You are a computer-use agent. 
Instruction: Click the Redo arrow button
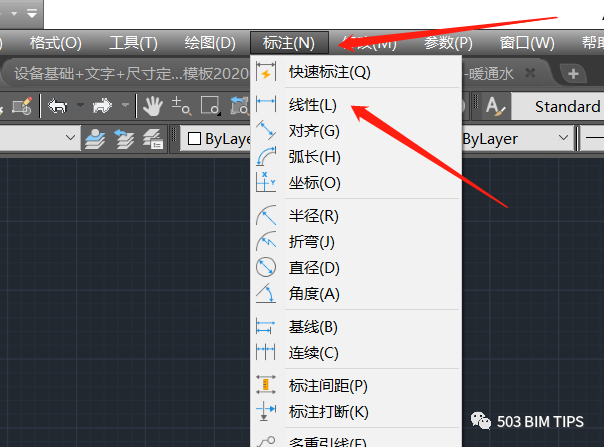102,106
